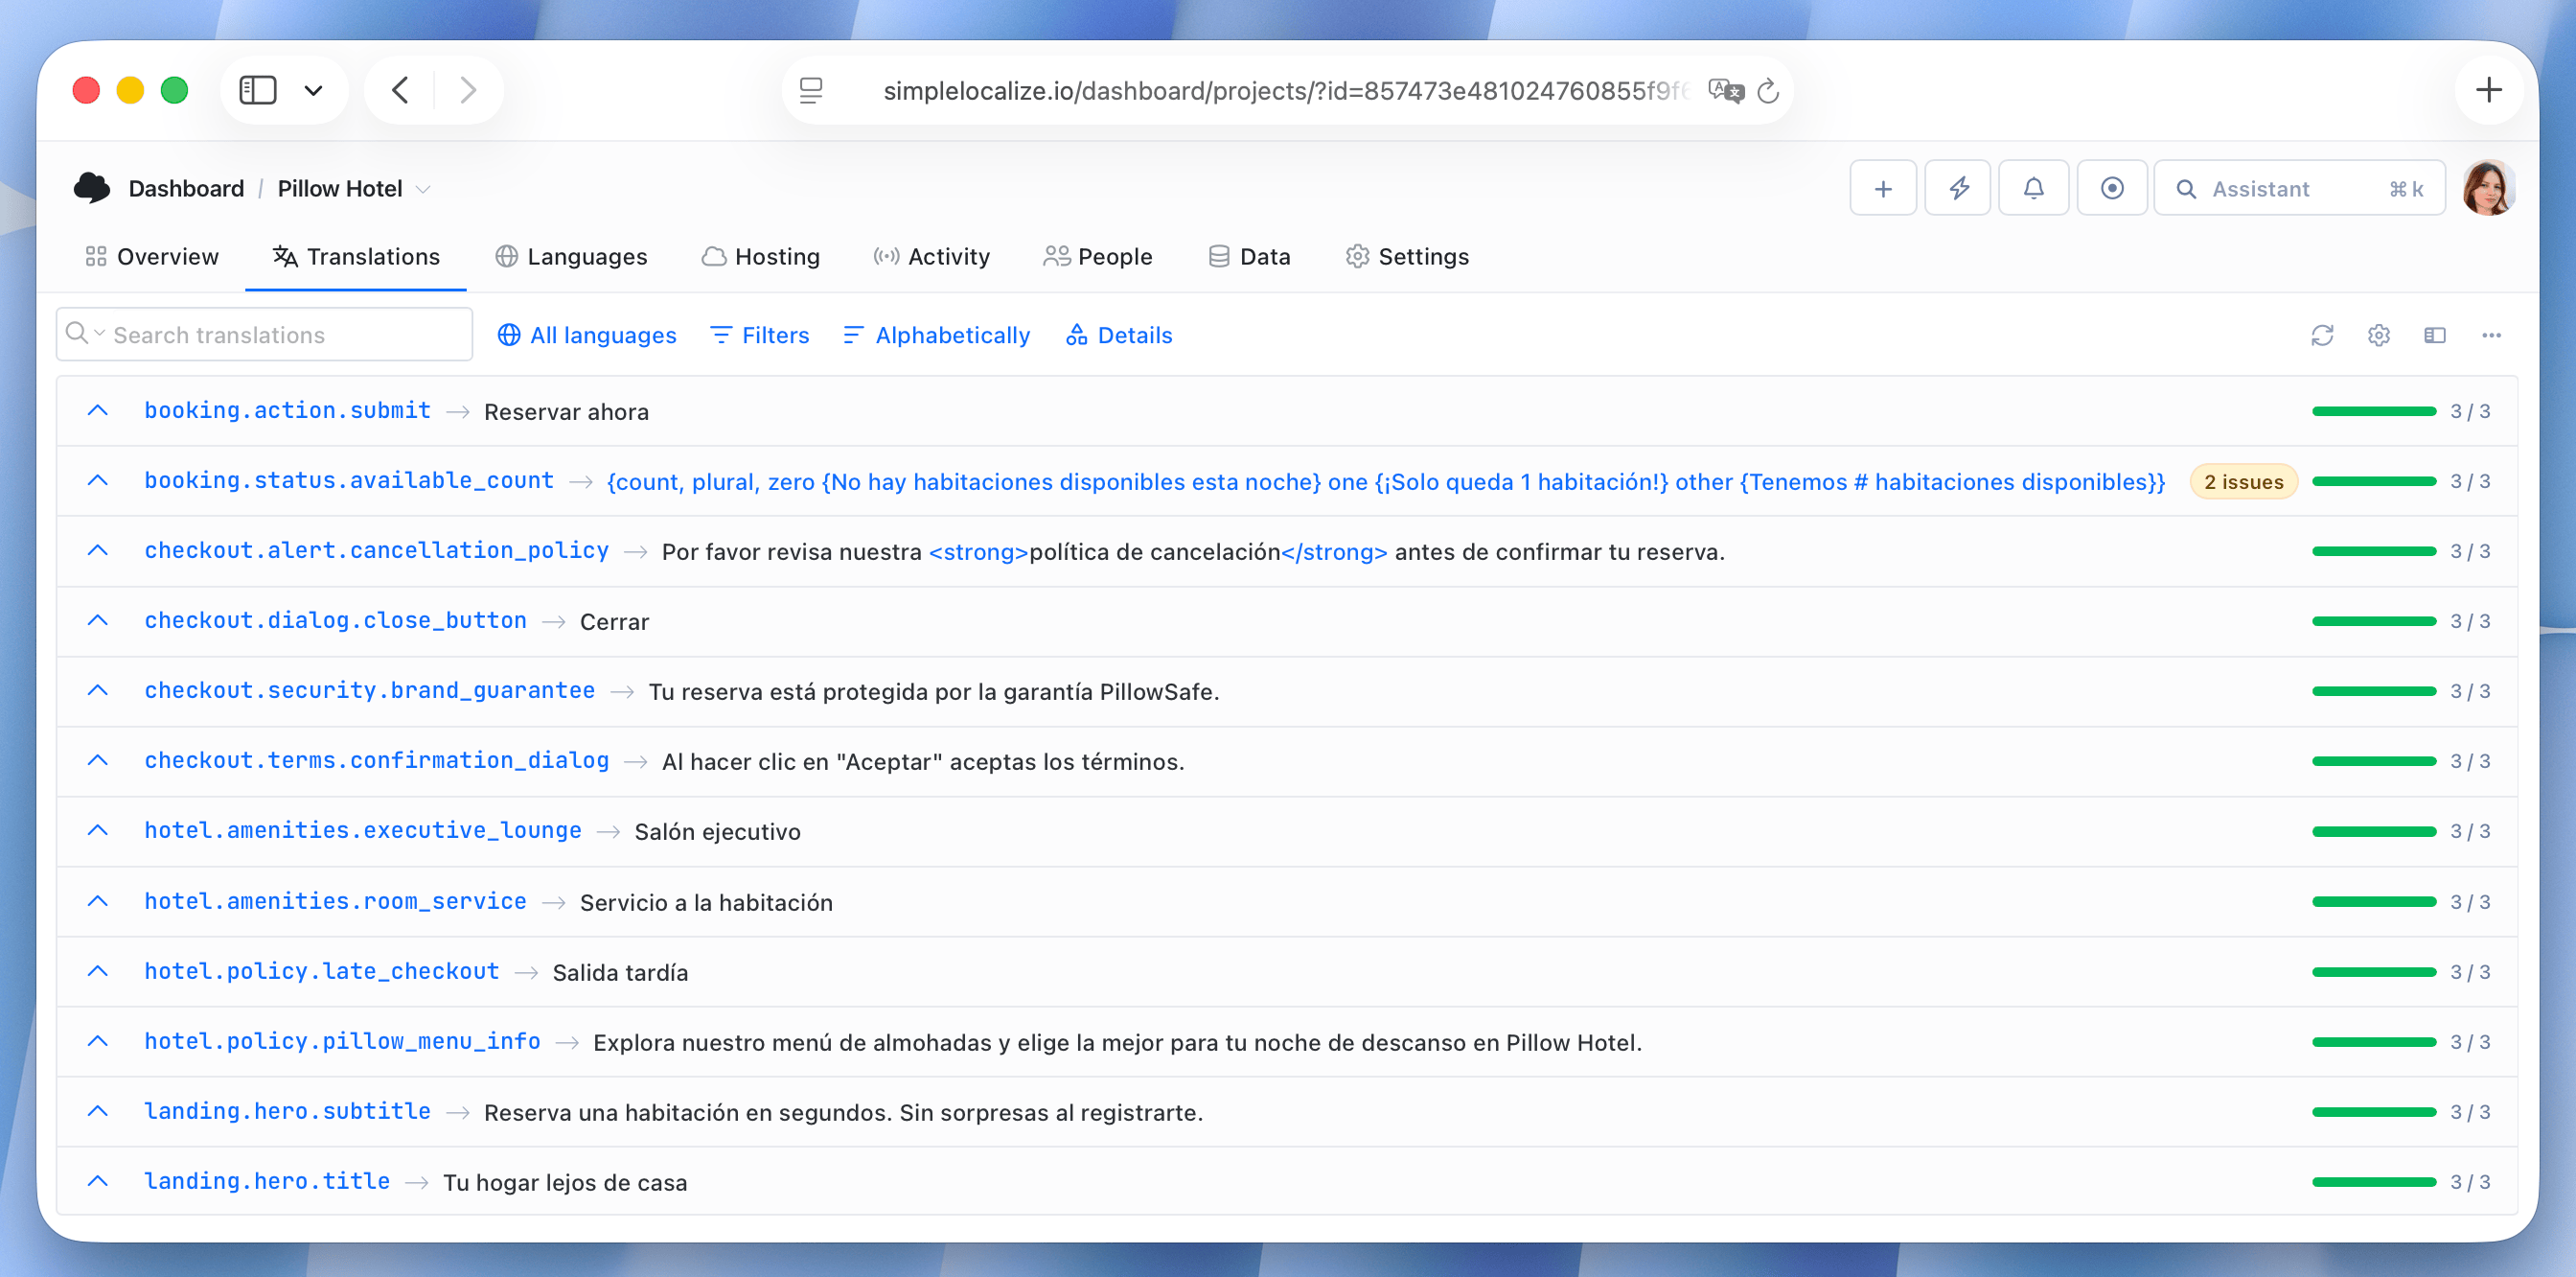2576x1277 pixels.
Task: Collapse the landing.hero.title row
Action: click(x=97, y=1181)
